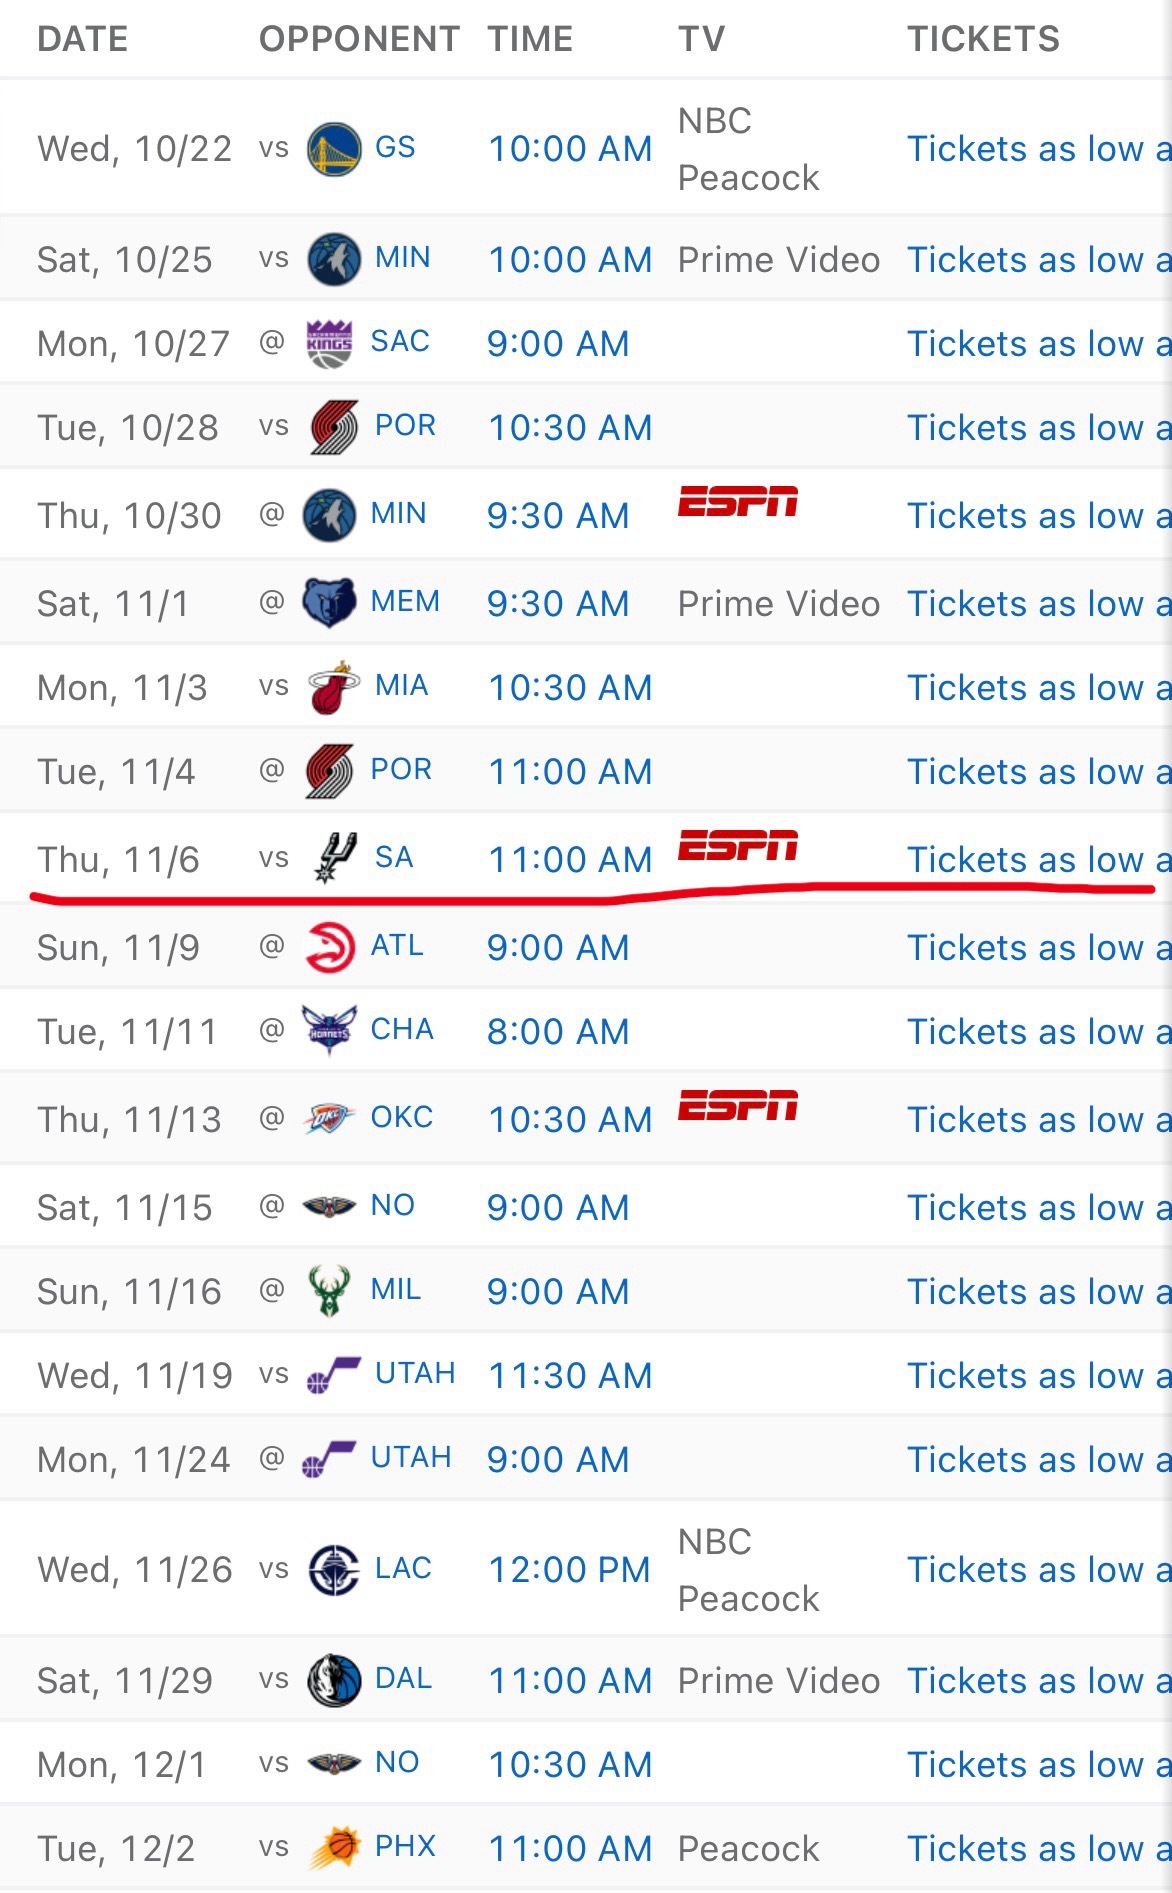Click the Phoenix Suns logo

pos(334,1847)
